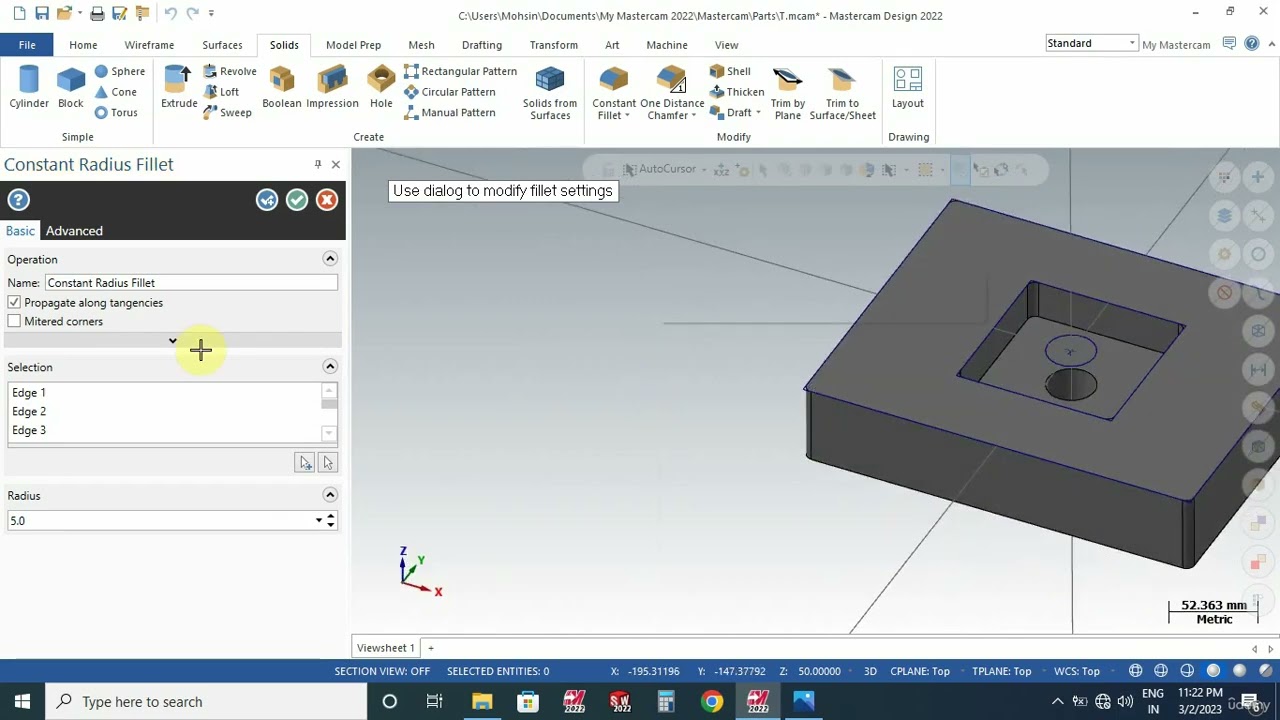The width and height of the screenshot is (1280, 720).
Task: Open fillet panel help icon
Action: pyautogui.click(x=18, y=200)
